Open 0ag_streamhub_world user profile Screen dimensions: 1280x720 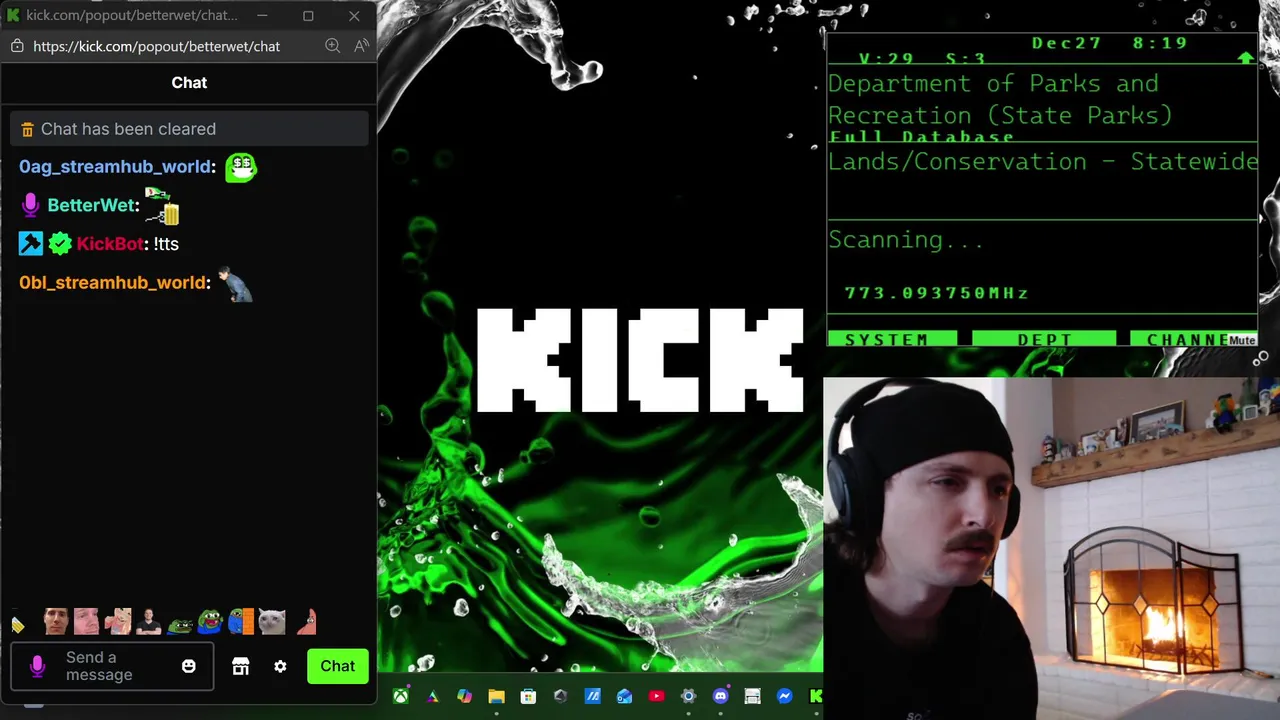[117, 167]
